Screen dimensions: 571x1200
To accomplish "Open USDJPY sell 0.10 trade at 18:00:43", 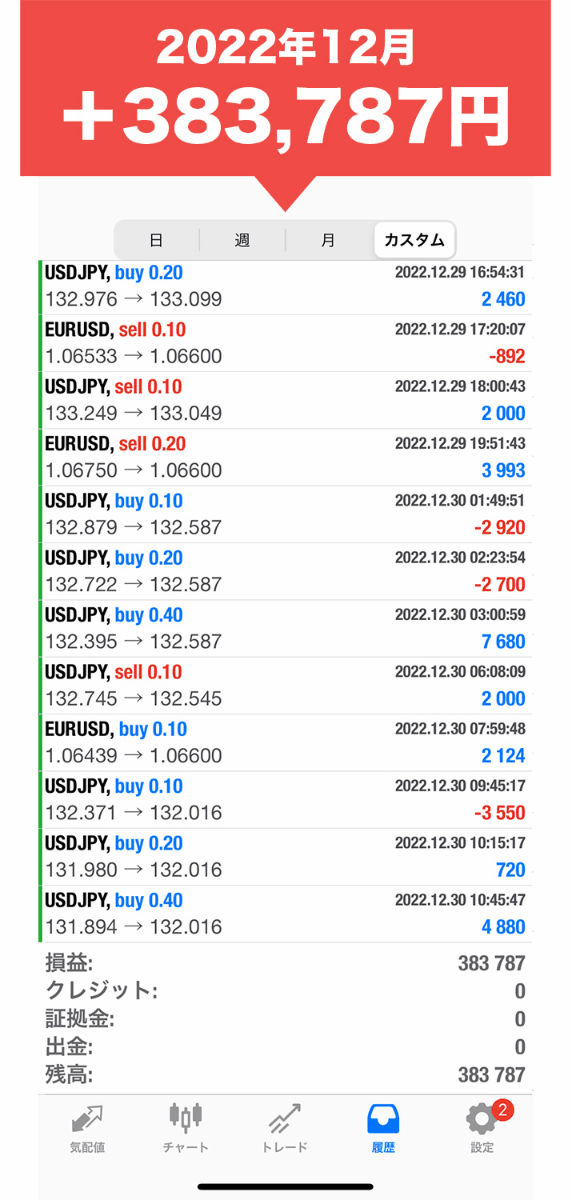I will click(286, 401).
